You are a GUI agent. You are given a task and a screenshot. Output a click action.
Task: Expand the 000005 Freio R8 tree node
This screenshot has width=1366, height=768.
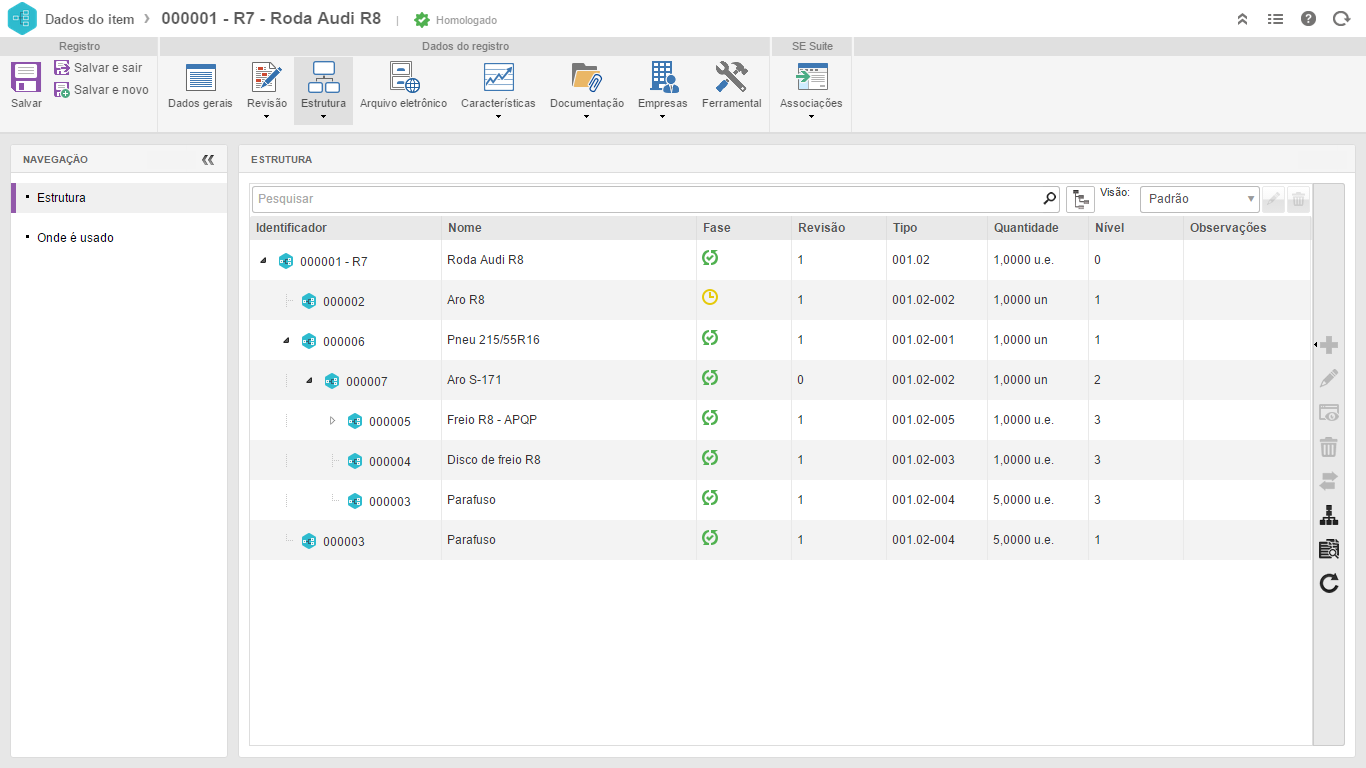pyautogui.click(x=332, y=421)
